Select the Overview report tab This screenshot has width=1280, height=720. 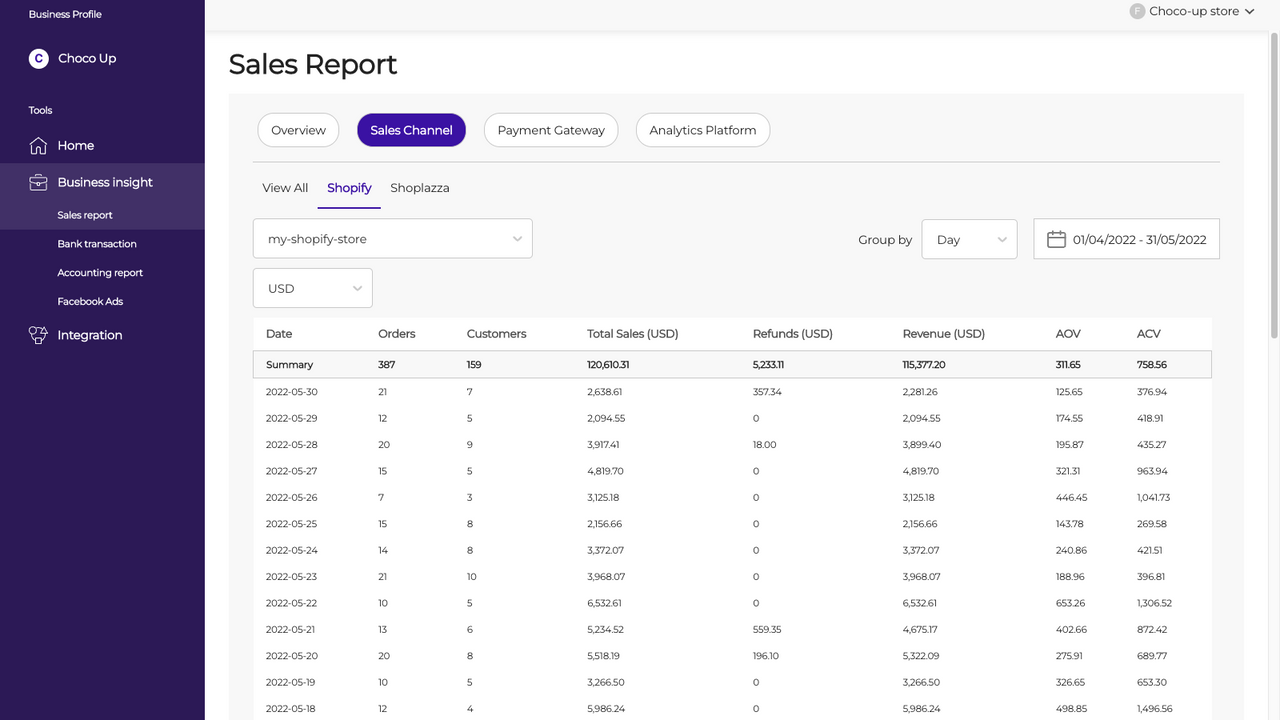coord(298,130)
